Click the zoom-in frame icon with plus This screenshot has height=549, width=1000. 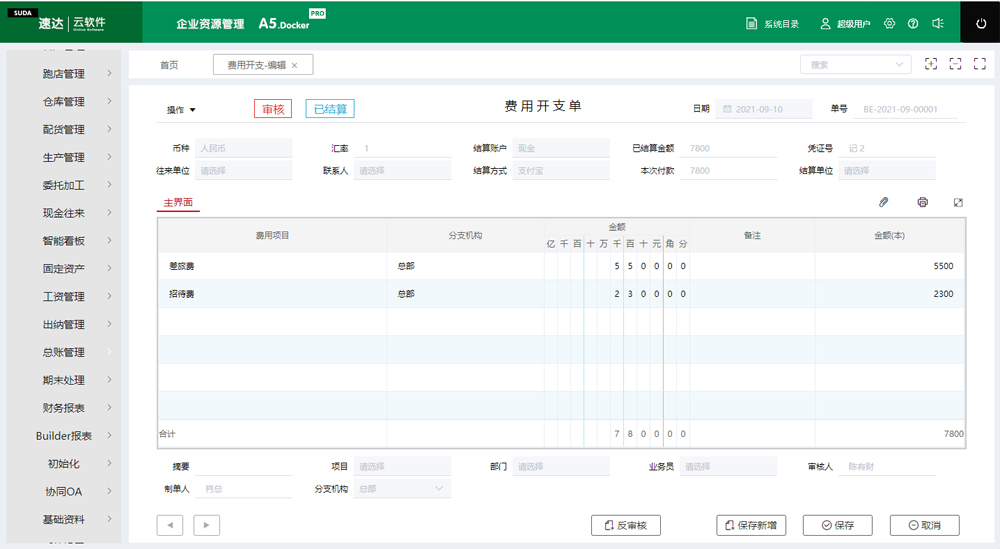click(931, 64)
